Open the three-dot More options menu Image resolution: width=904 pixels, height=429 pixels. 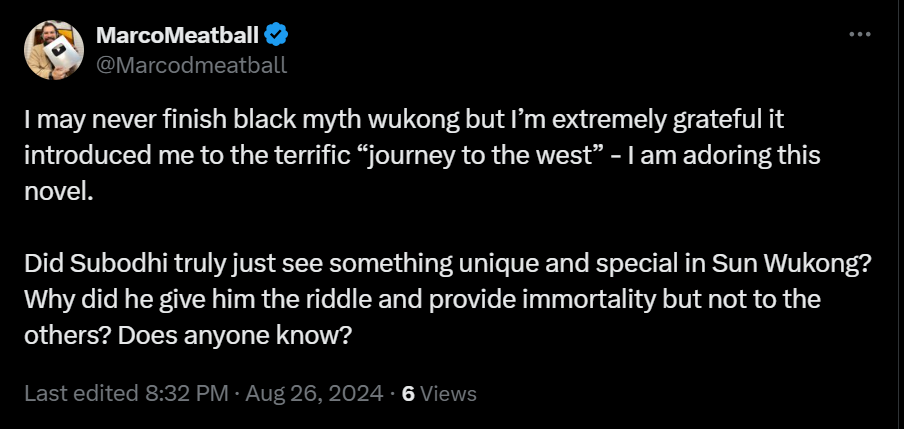860,35
